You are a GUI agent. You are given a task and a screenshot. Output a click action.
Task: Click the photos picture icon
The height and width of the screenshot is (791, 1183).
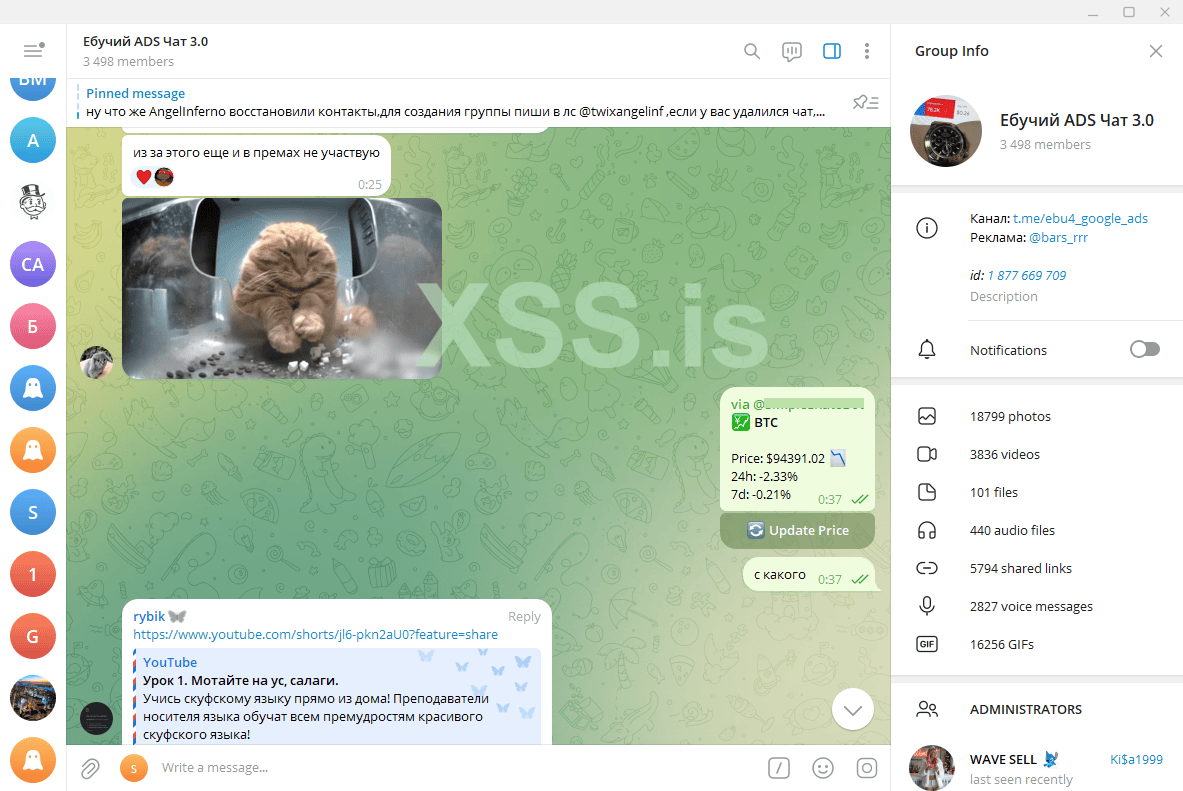click(x=926, y=416)
